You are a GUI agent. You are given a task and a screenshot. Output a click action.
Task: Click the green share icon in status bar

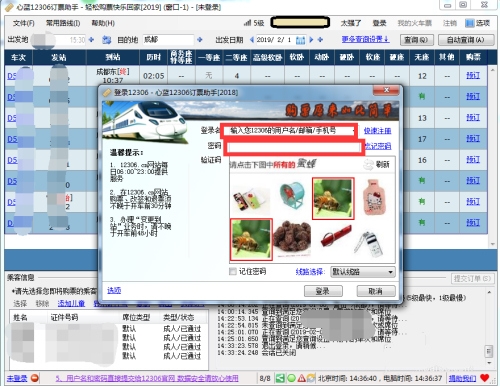click(280, 378)
